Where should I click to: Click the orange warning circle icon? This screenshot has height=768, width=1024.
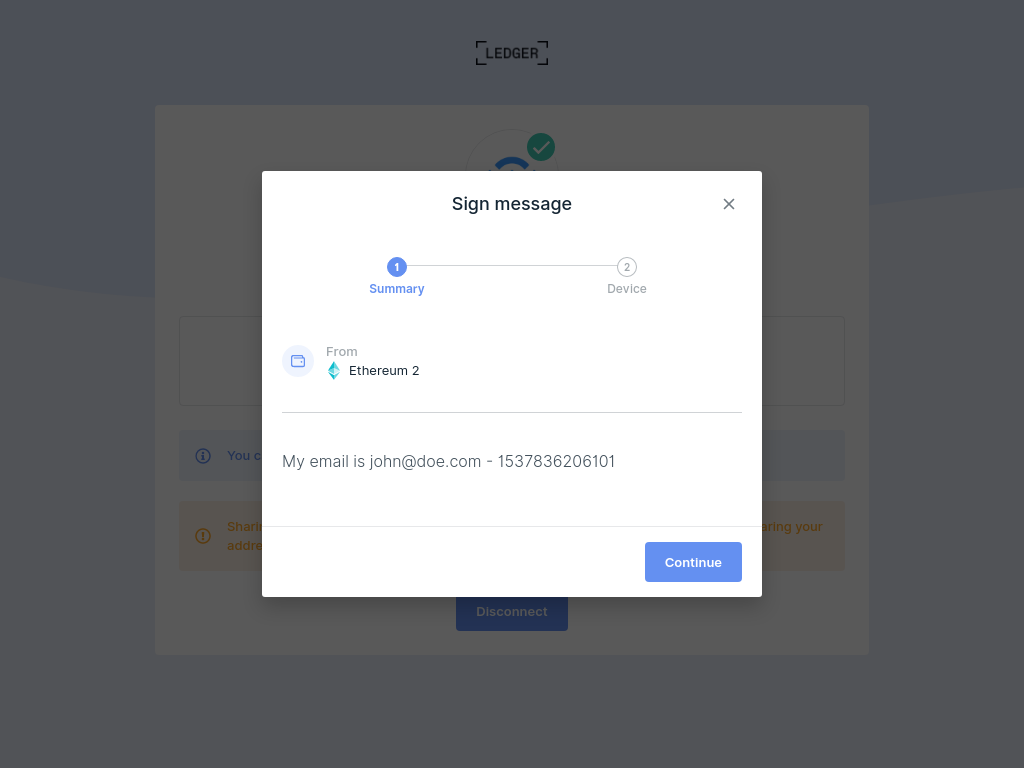coord(203,536)
